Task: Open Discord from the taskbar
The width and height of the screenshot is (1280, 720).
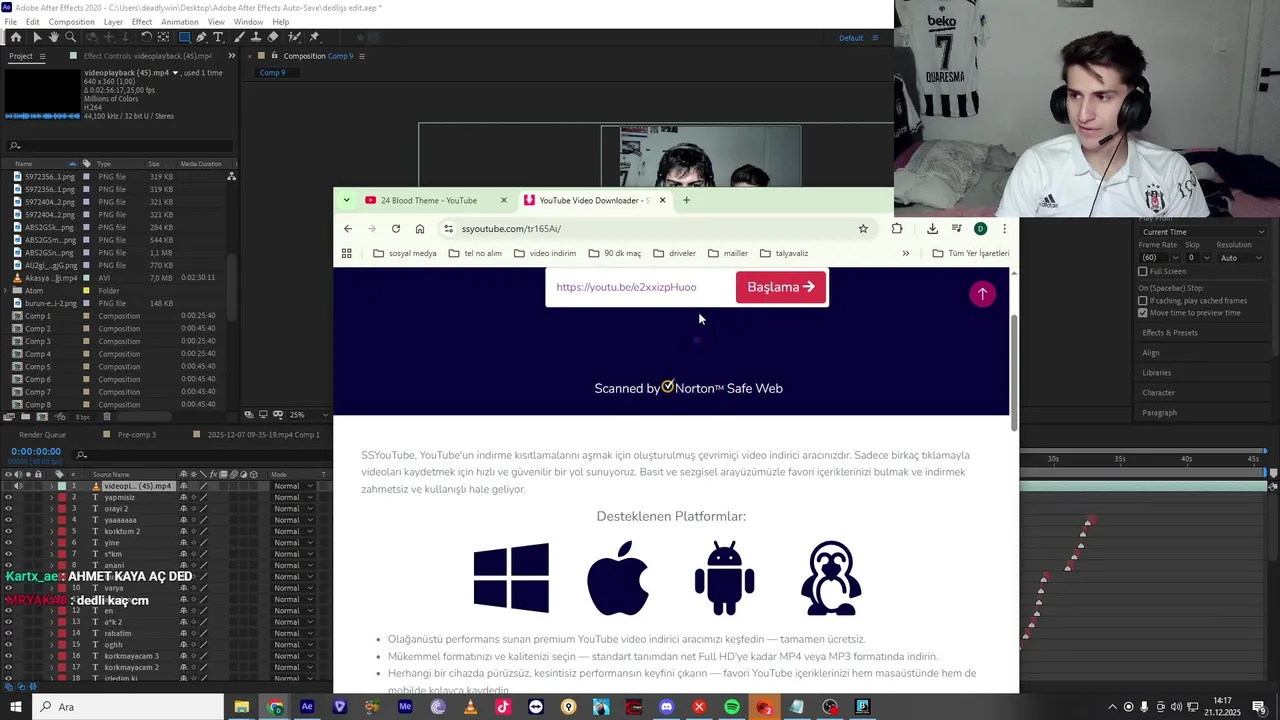Action: pos(666,707)
